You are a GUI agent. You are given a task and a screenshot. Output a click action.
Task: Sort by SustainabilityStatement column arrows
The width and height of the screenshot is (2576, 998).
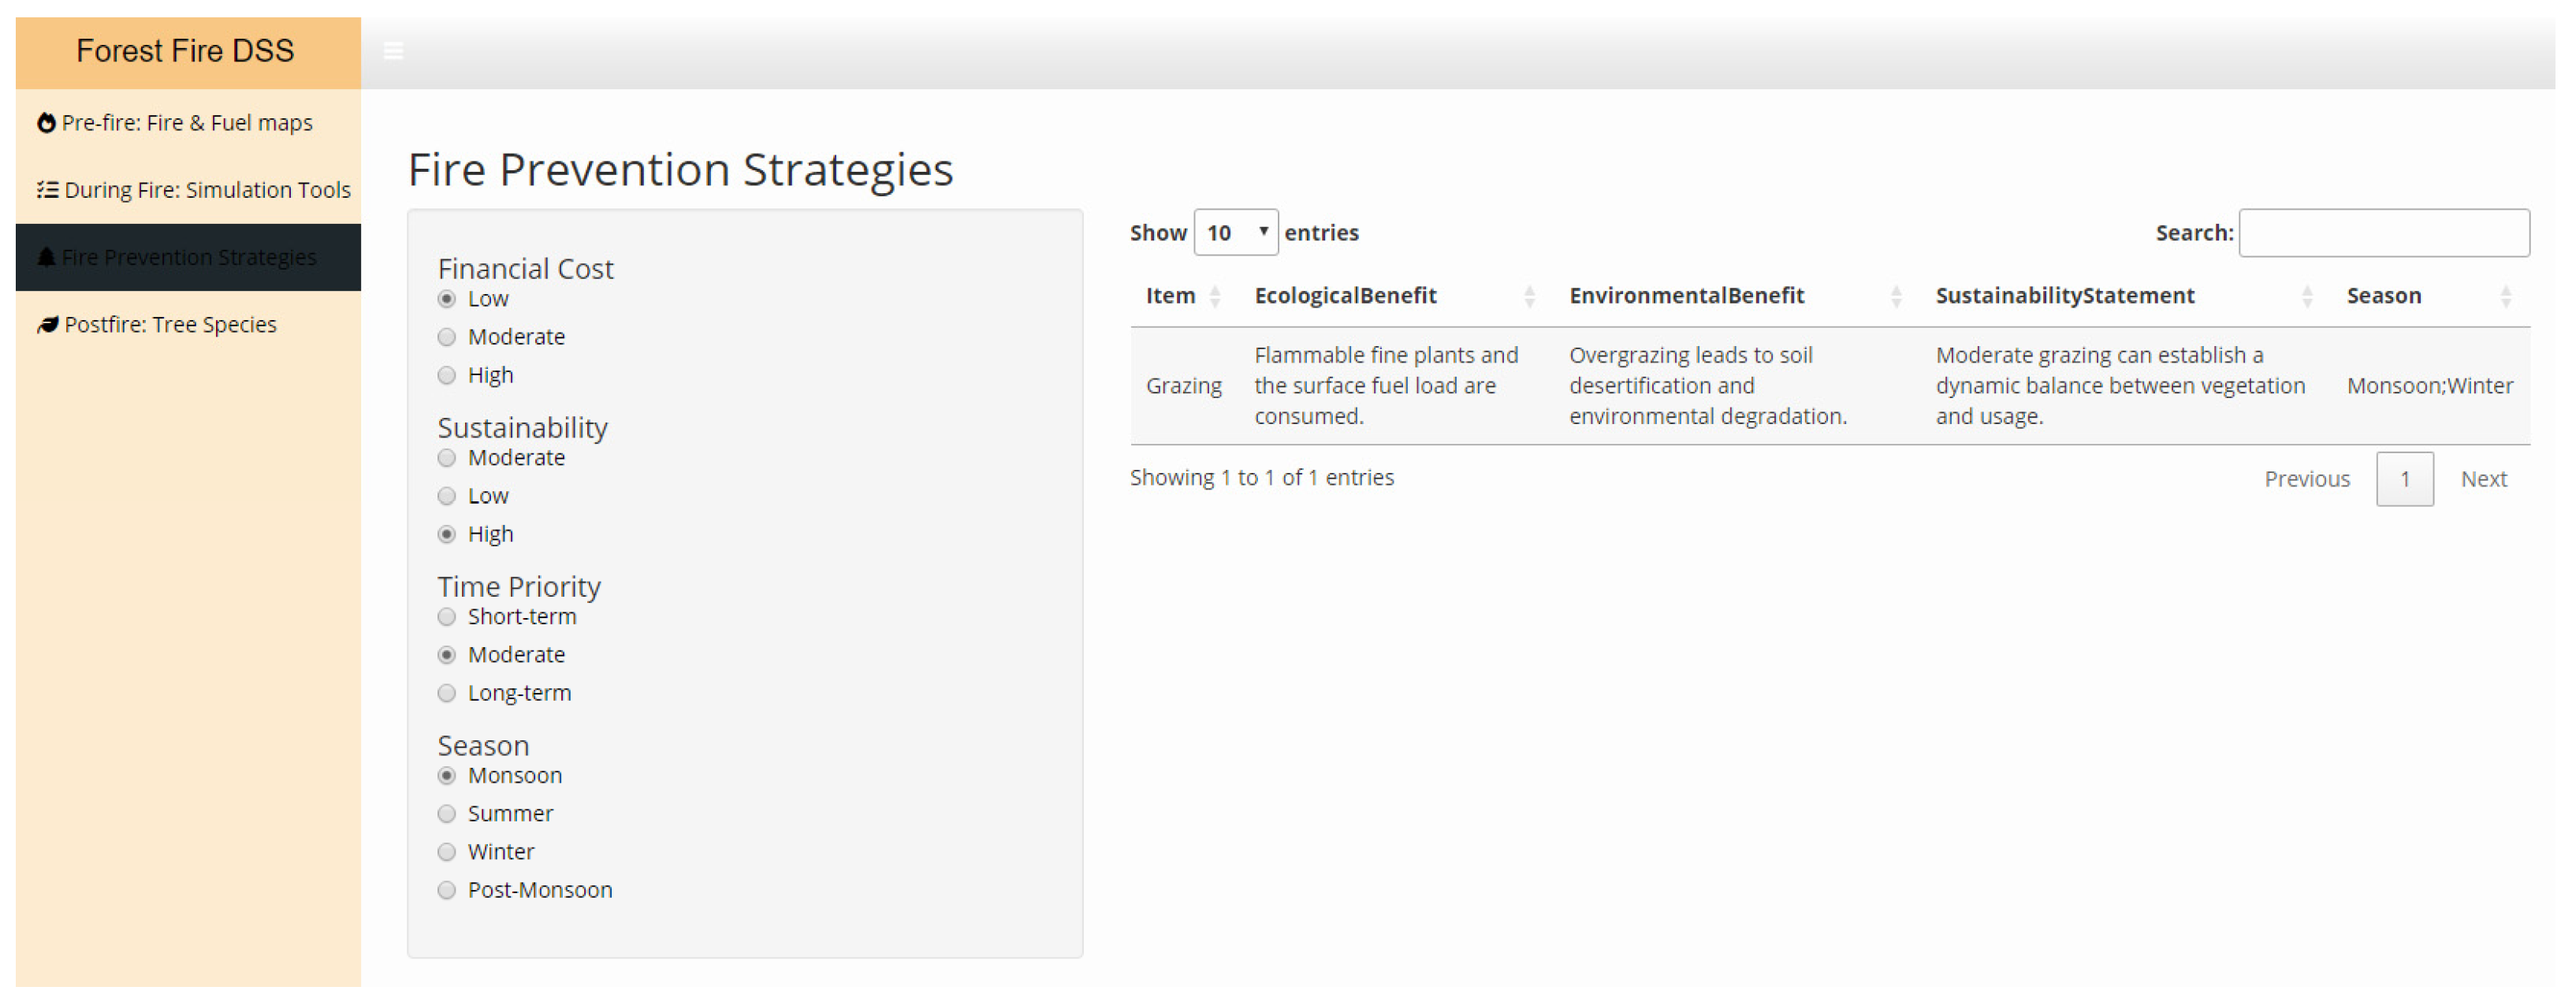click(x=2307, y=296)
